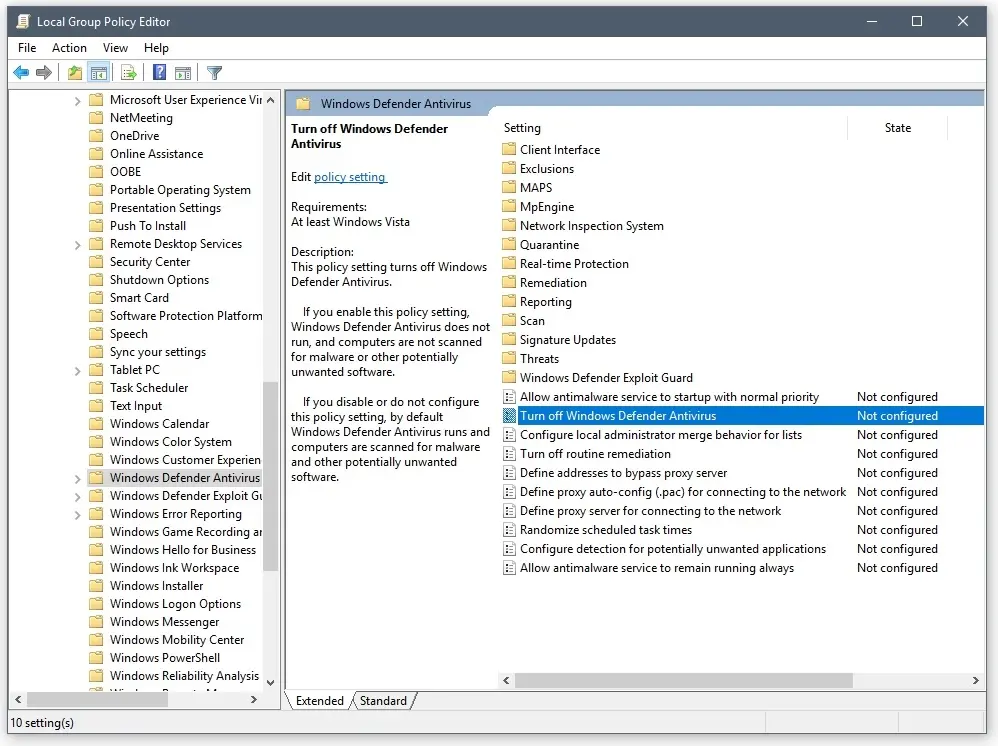The width and height of the screenshot is (998, 746).
Task: Click the Local Group Policy Editor title bar icon
Action: (x=23, y=22)
